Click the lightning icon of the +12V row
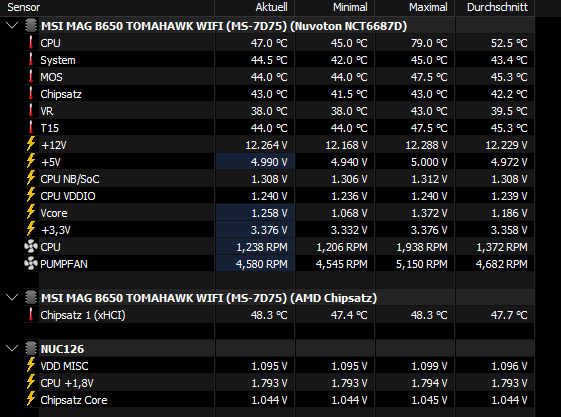 [31, 144]
